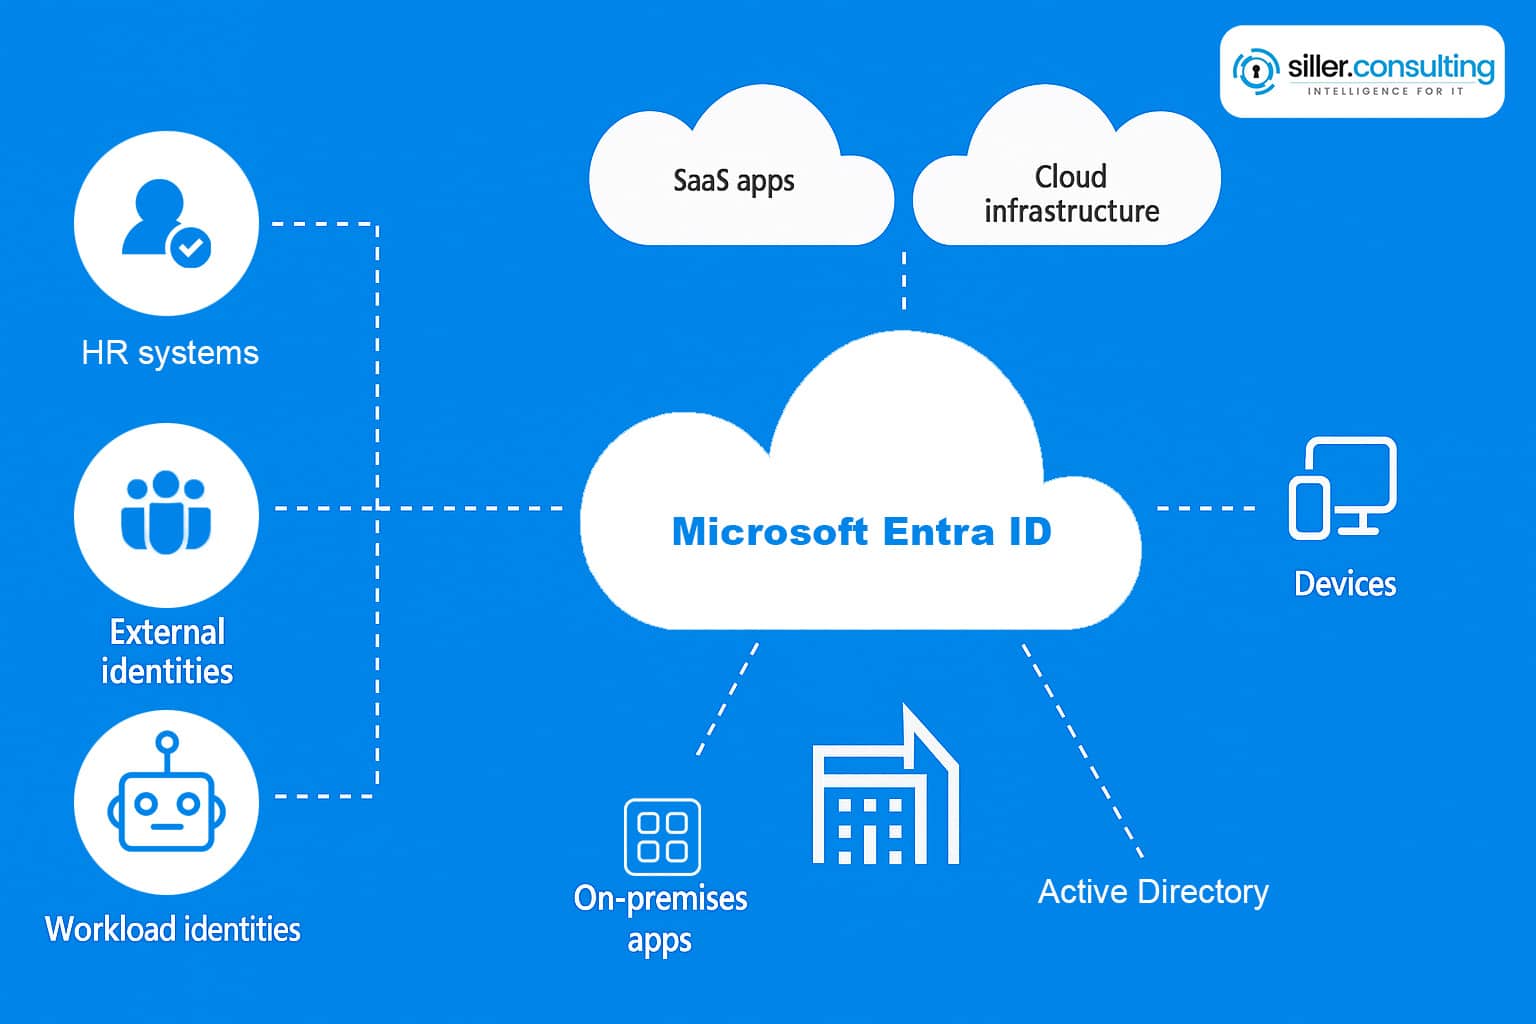Viewport: 1536px width, 1024px height.
Task: Select the External identities group icon
Action: tap(166, 512)
